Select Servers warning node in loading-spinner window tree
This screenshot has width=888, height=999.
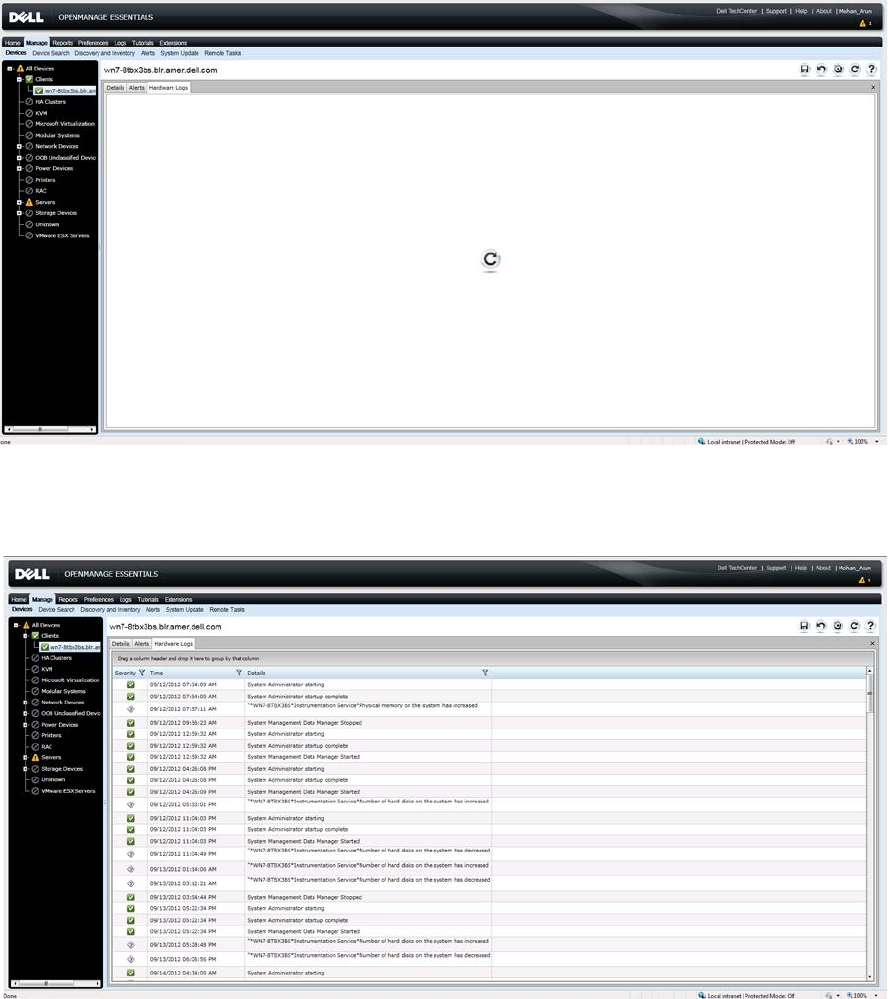[x=45, y=202]
